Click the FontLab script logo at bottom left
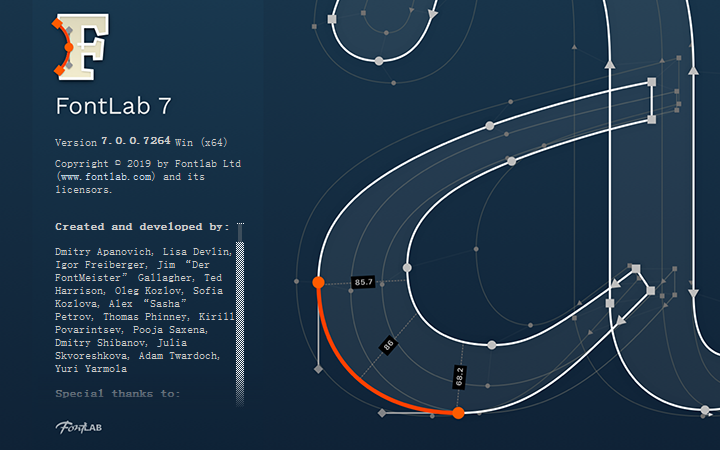 [x=76, y=428]
